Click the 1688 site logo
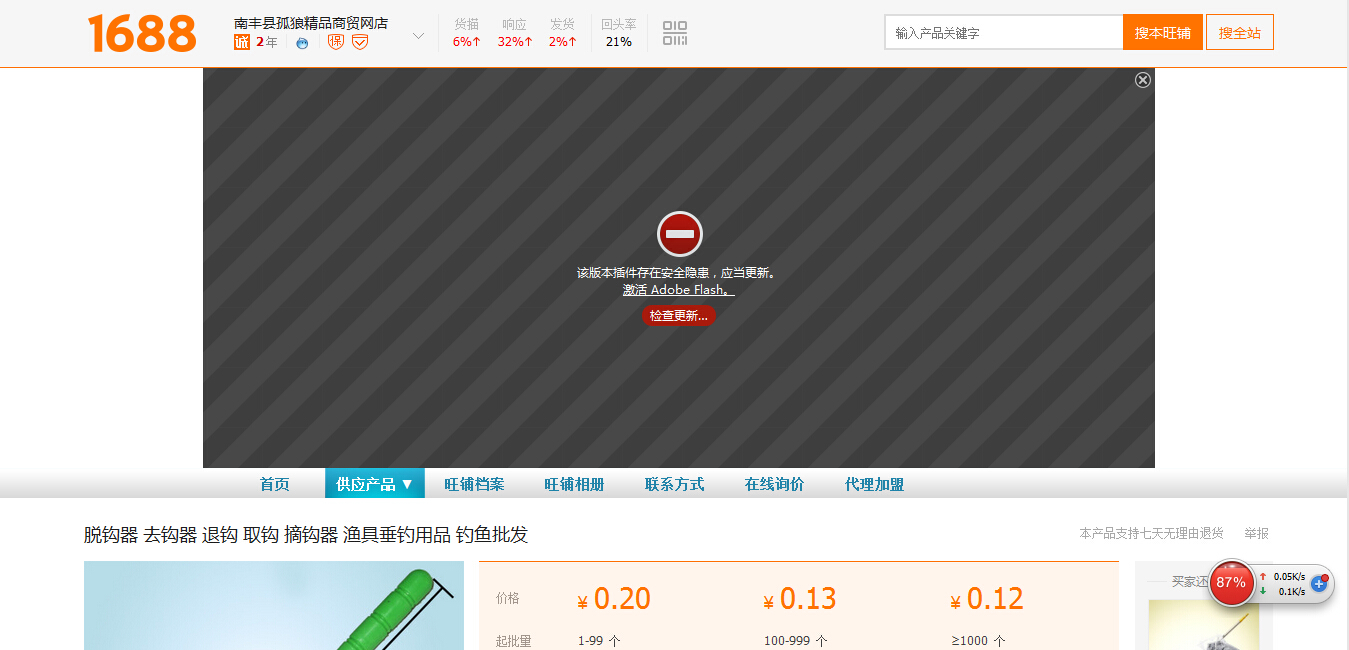This screenshot has height=650, width=1349. [142, 33]
